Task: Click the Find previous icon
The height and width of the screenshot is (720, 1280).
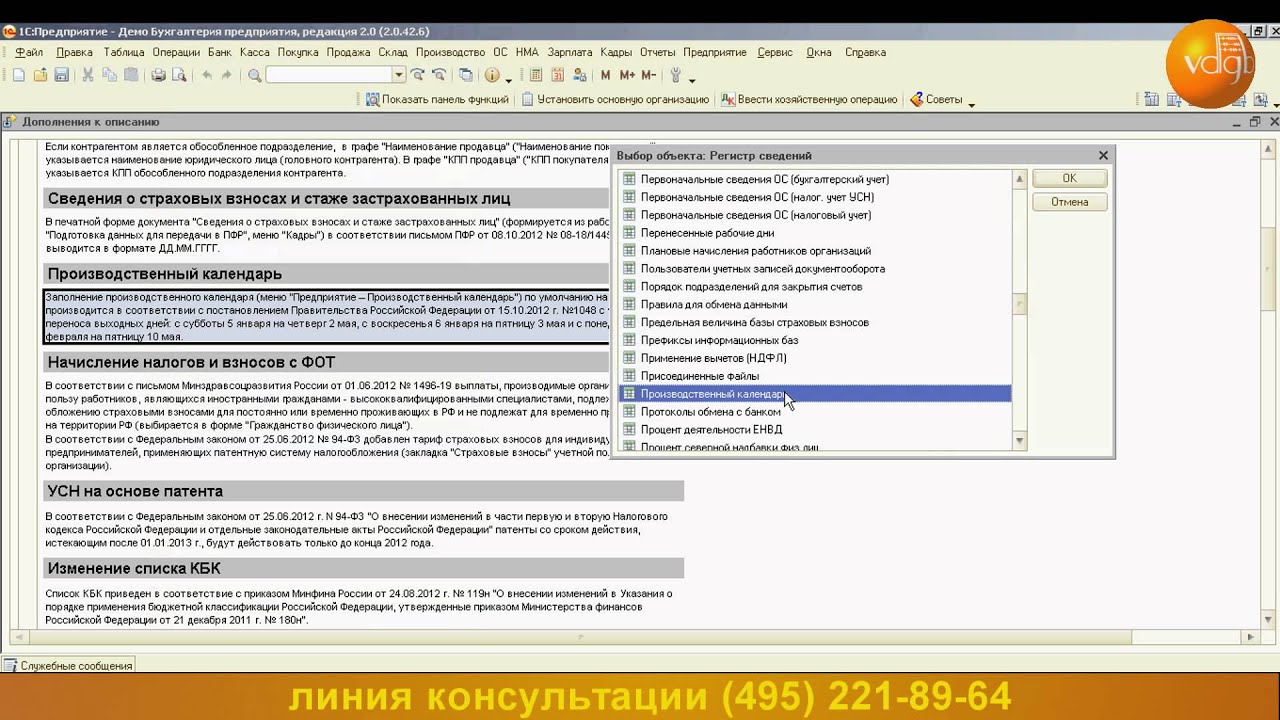Action: (x=439, y=75)
